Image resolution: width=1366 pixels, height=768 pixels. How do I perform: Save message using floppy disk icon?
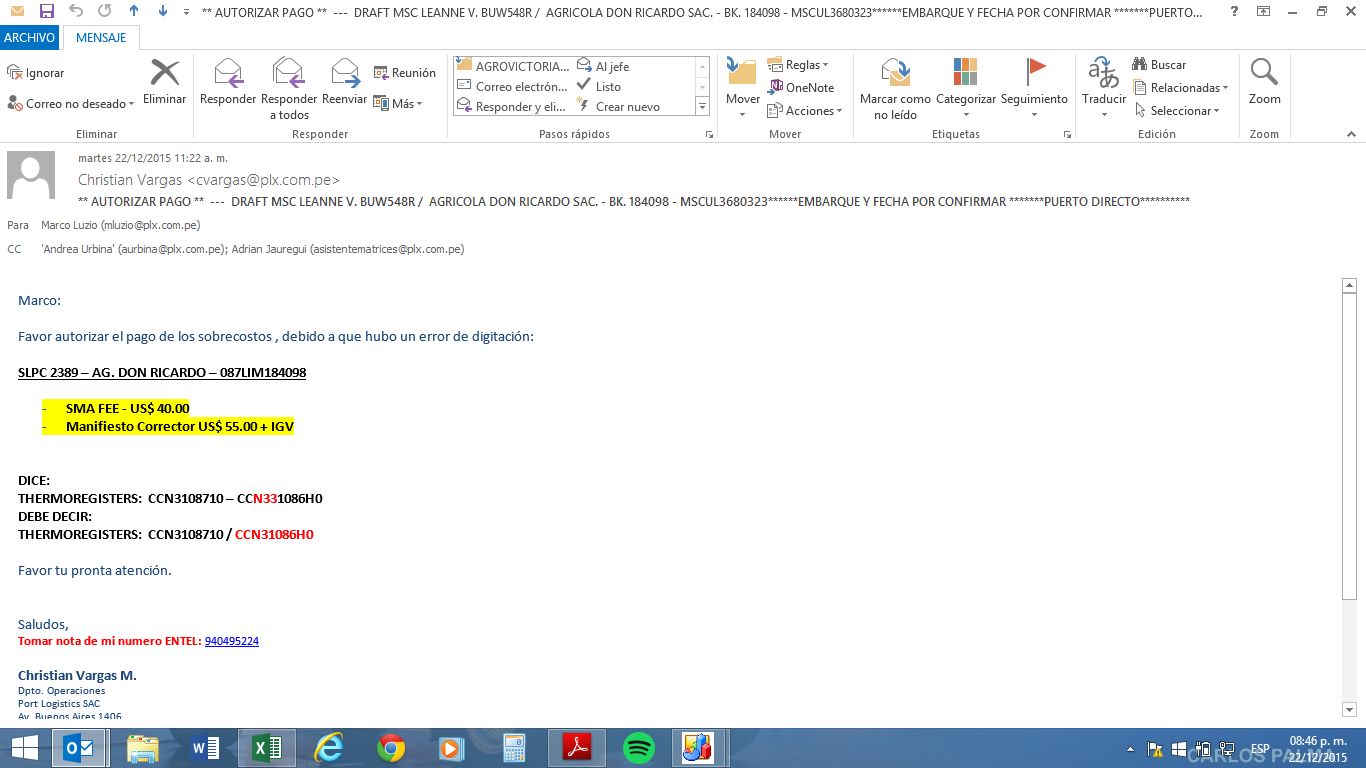(x=46, y=12)
